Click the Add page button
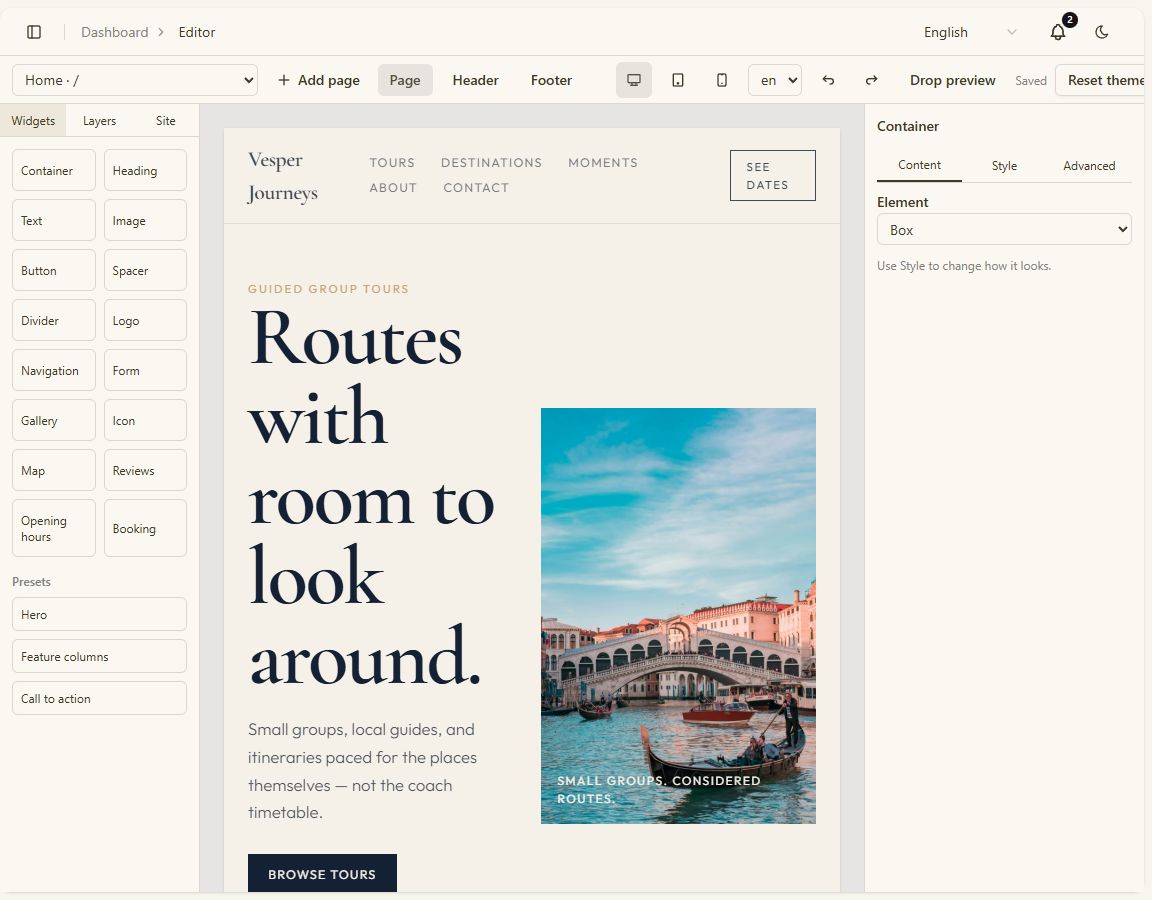This screenshot has width=1152, height=900. click(319, 80)
